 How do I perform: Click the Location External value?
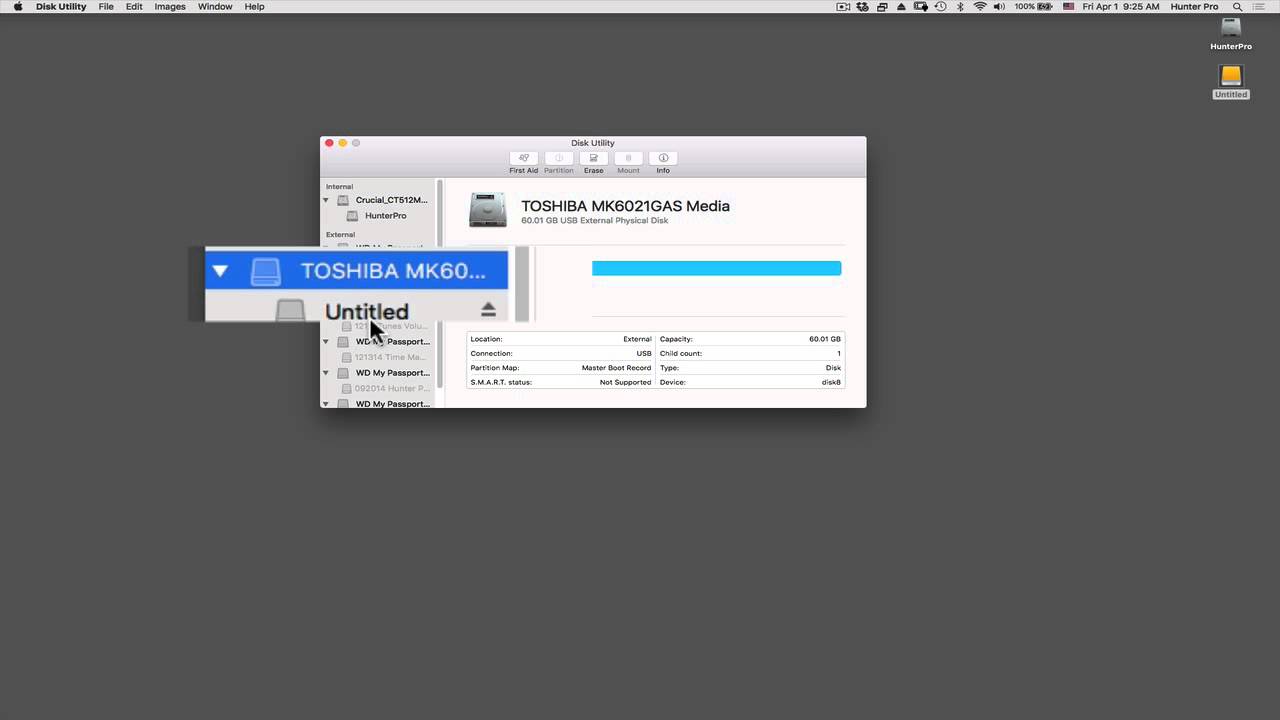pyautogui.click(x=637, y=339)
